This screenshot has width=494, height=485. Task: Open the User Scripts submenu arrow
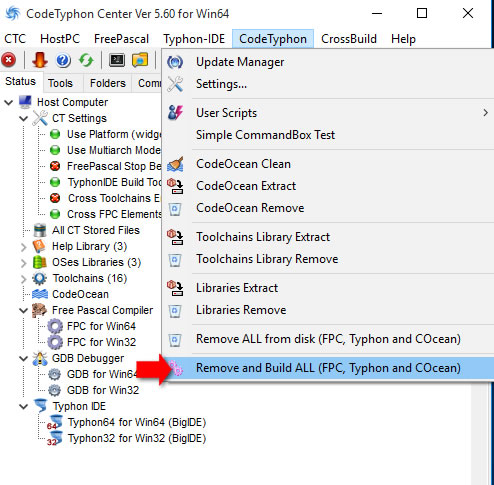(485, 113)
